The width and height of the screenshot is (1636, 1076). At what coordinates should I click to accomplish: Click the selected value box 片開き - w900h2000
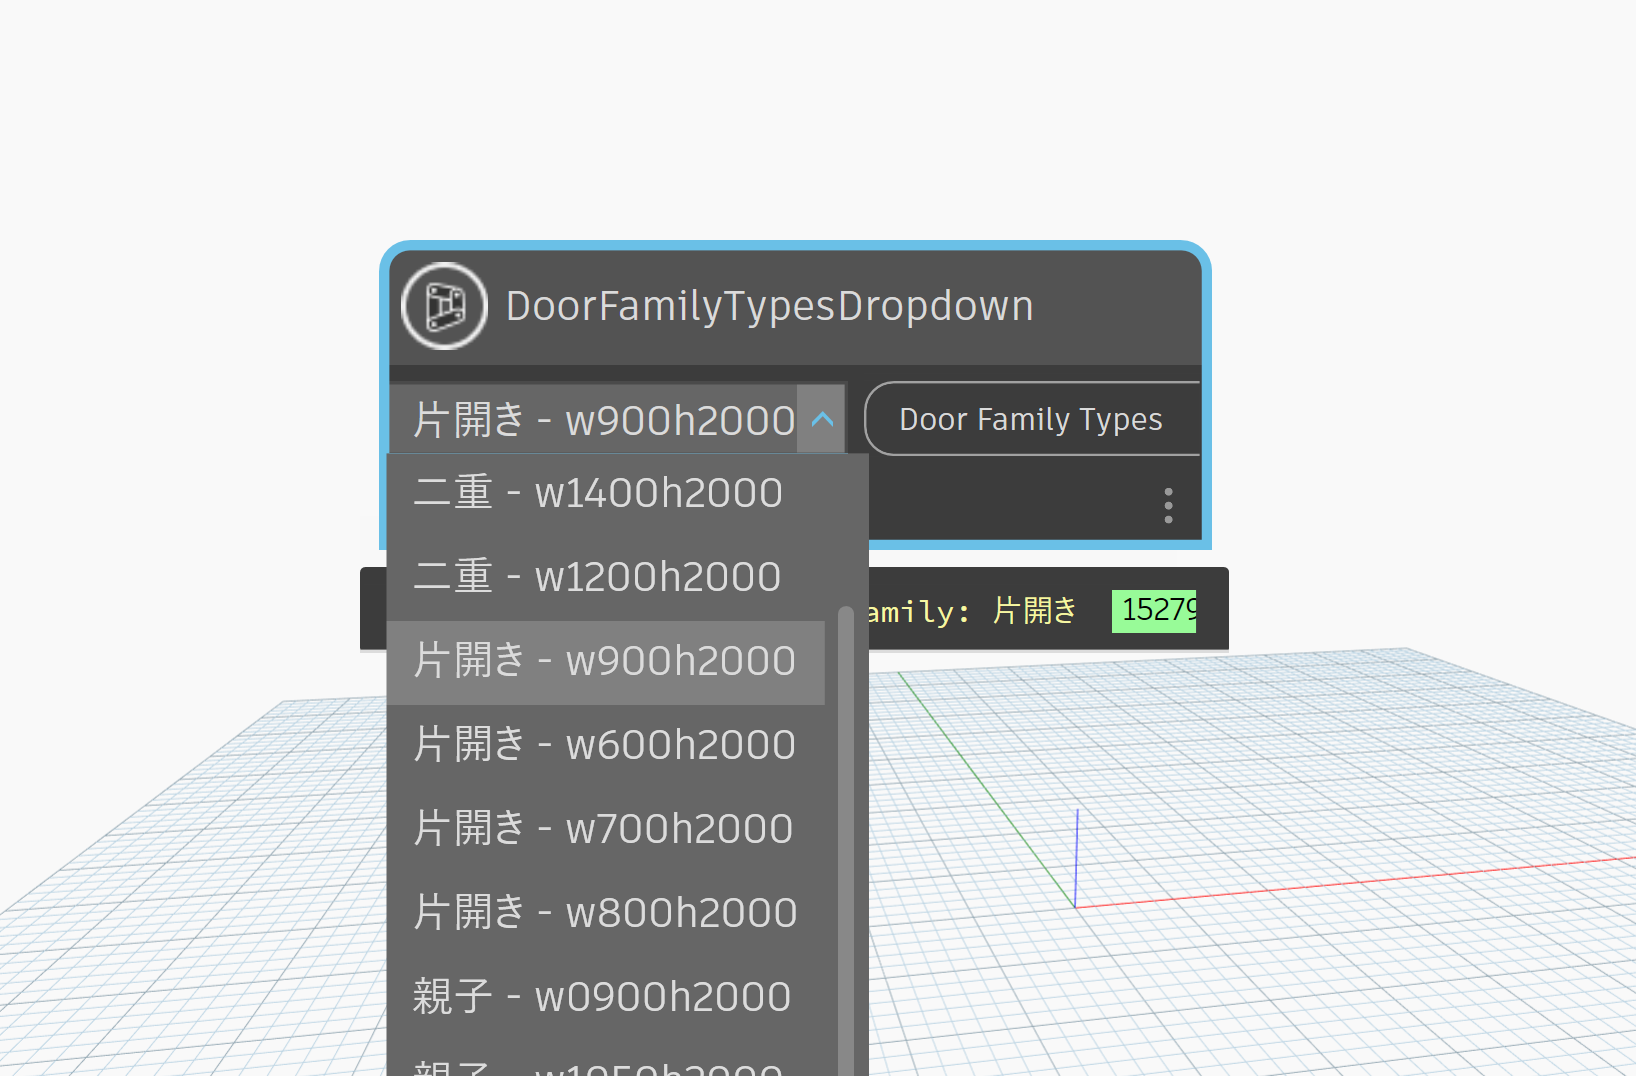603,420
